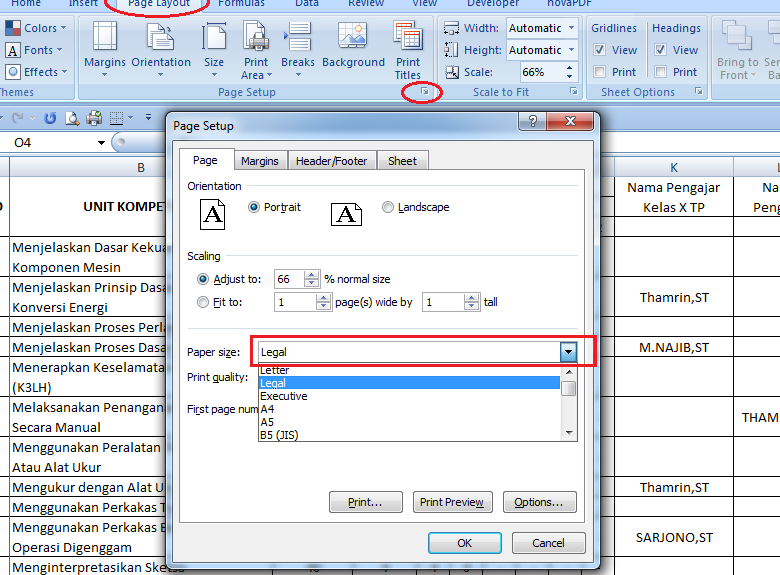The width and height of the screenshot is (780, 575).
Task: Choose Executive from the paper size list
Action: [x=409, y=396]
